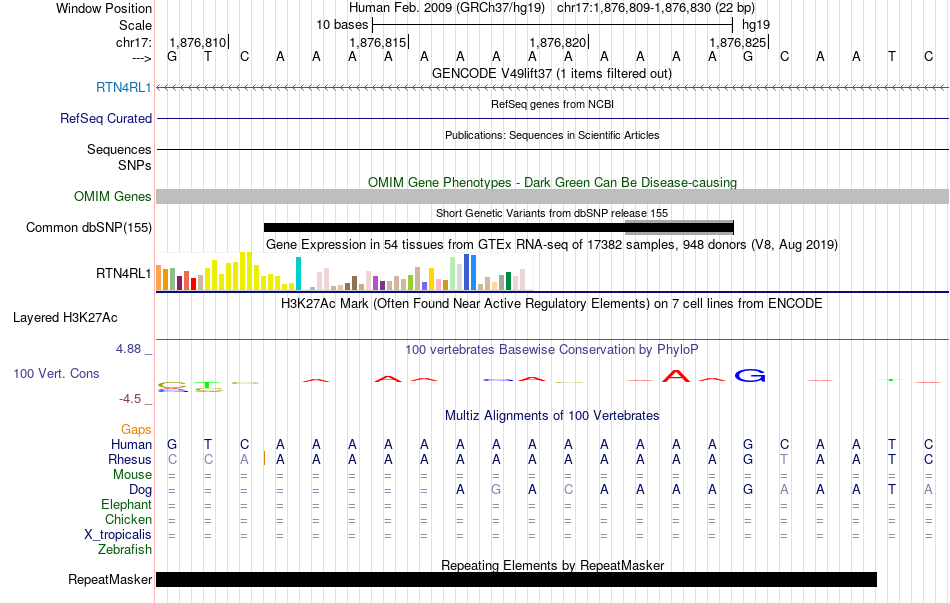Viewport: 950px width, 603px height.
Task: Click the 1,876,825 ruler position
Action: [x=737, y=42]
